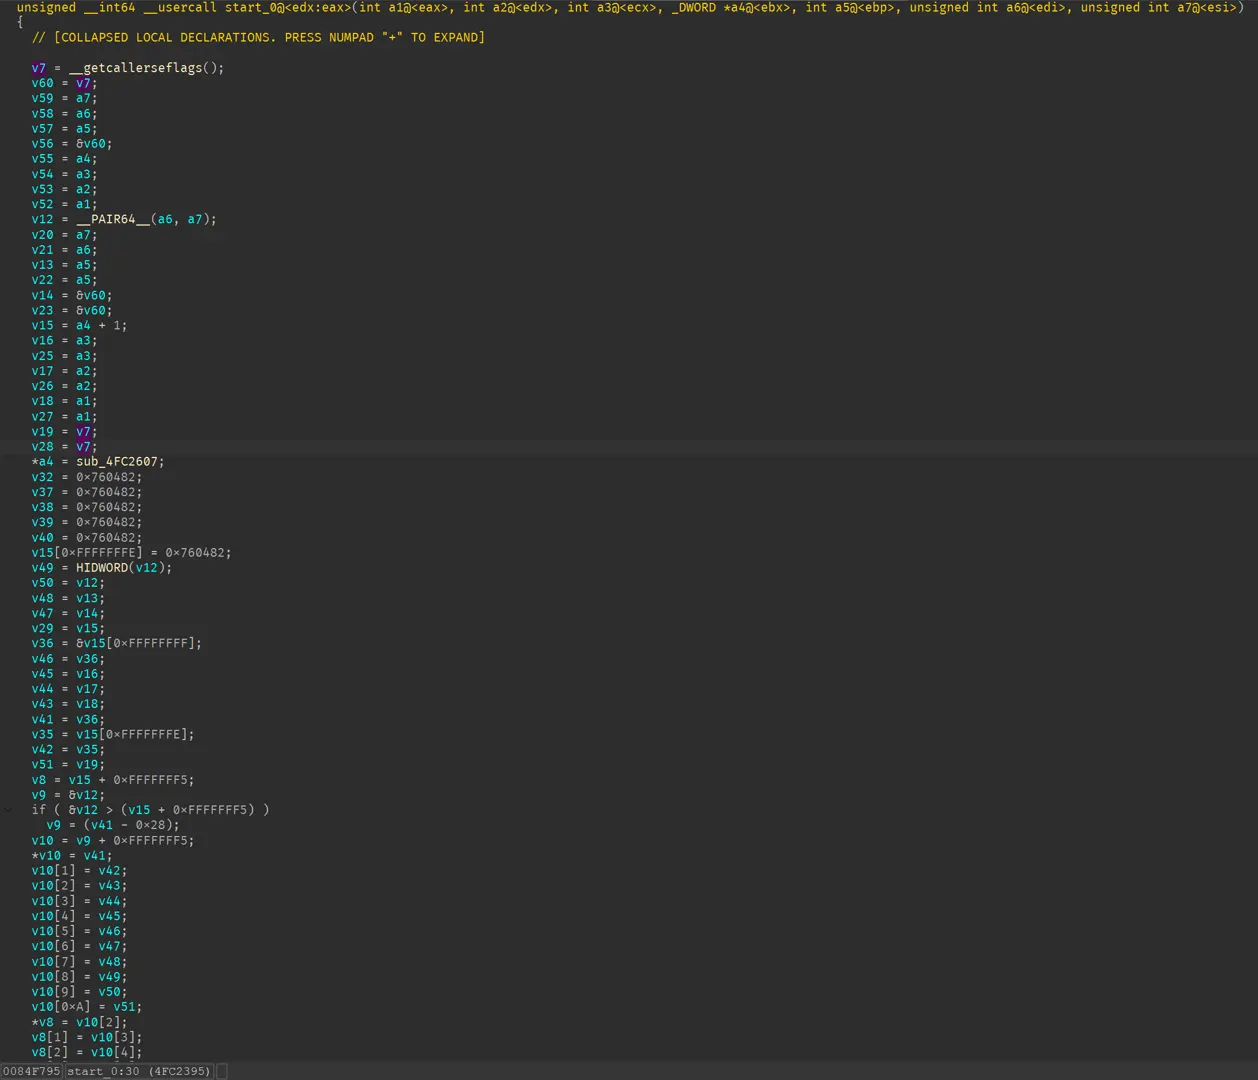Select the line 'v10[5] = v46;'
Screen dimensions: 1258x1080
pyautogui.click(x=79, y=931)
